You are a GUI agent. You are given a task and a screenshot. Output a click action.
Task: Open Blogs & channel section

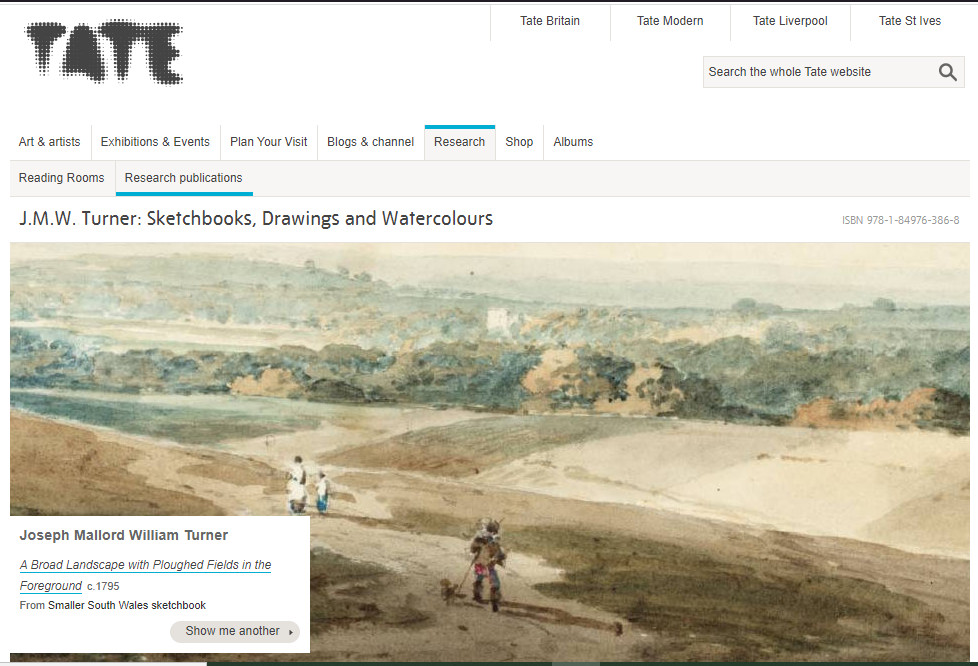[x=370, y=142]
